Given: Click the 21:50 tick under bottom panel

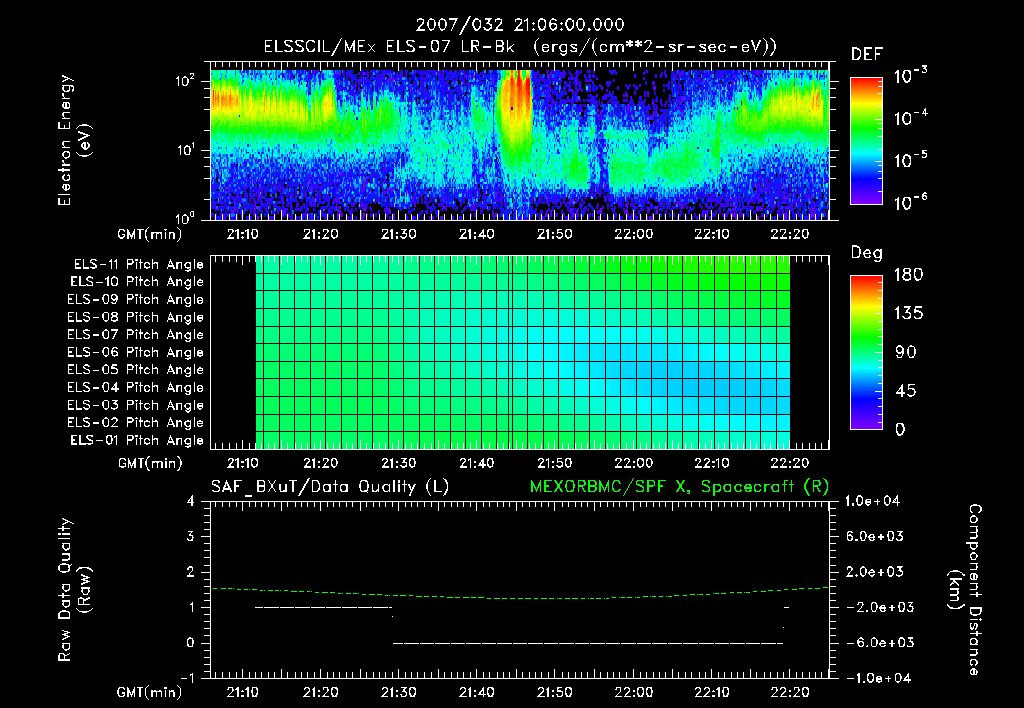Looking at the screenshot, I should (554, 692).
